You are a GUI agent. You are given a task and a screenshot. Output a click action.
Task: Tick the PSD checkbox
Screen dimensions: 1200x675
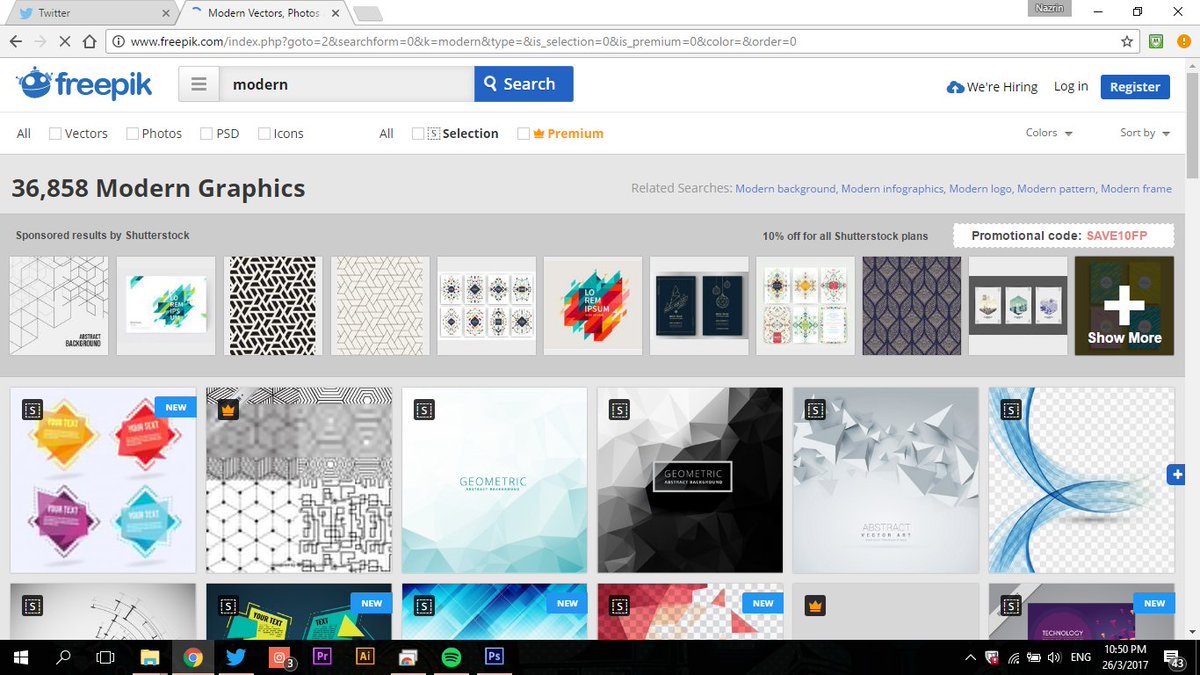206,133
